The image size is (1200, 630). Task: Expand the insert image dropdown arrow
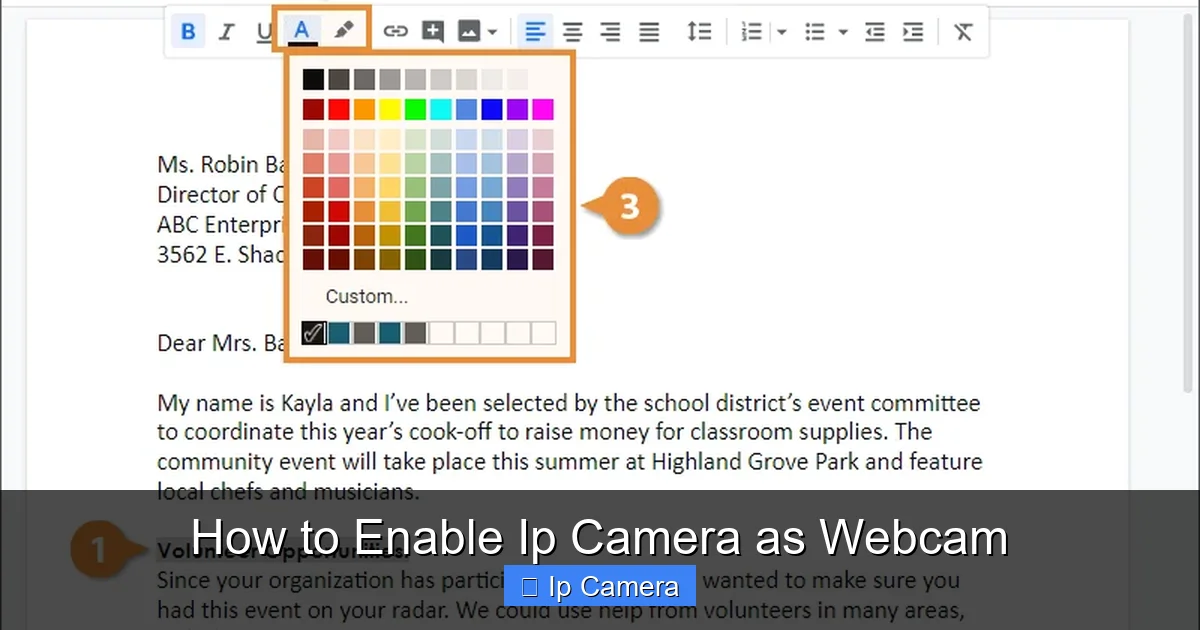coord(492,32)
